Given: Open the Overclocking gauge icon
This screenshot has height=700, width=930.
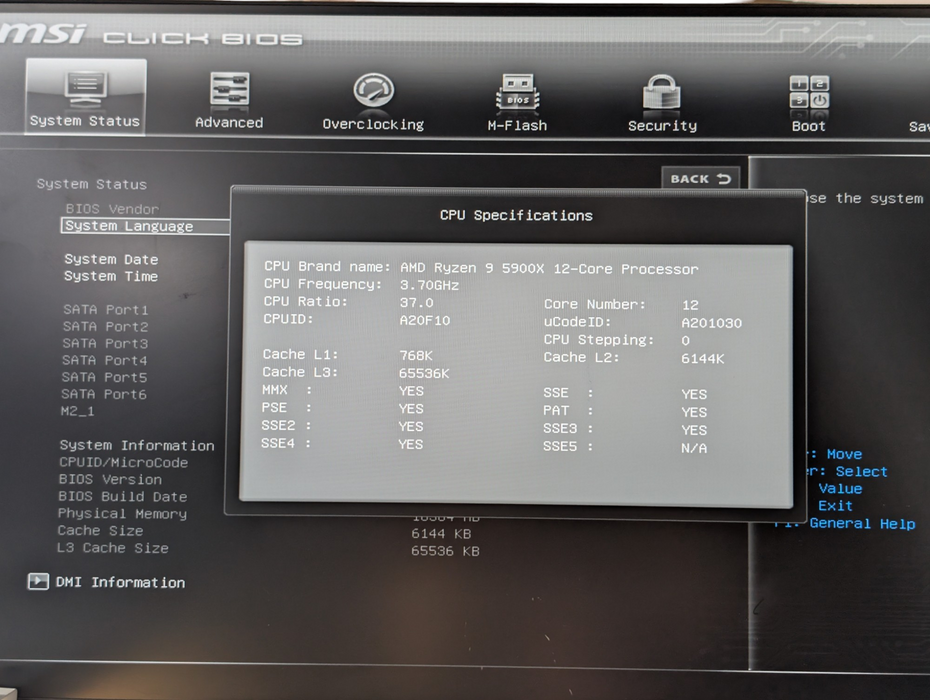Looking at the screenshot, I should [374, 90].
